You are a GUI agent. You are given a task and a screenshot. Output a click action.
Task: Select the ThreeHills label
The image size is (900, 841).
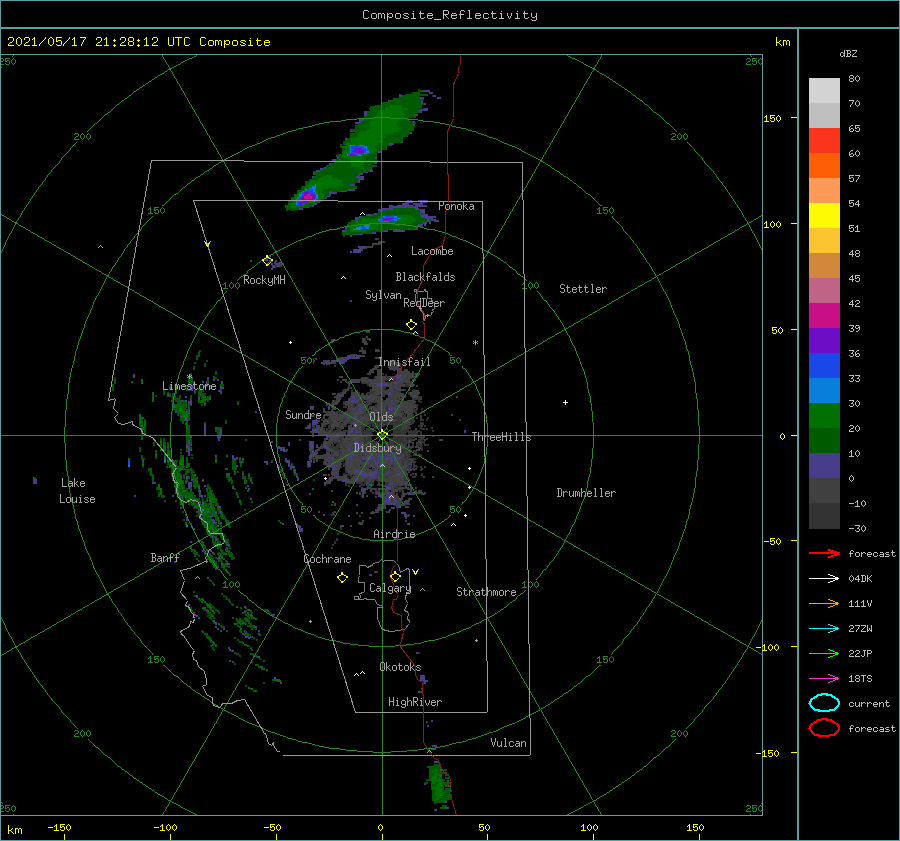(x=502, y=437)
